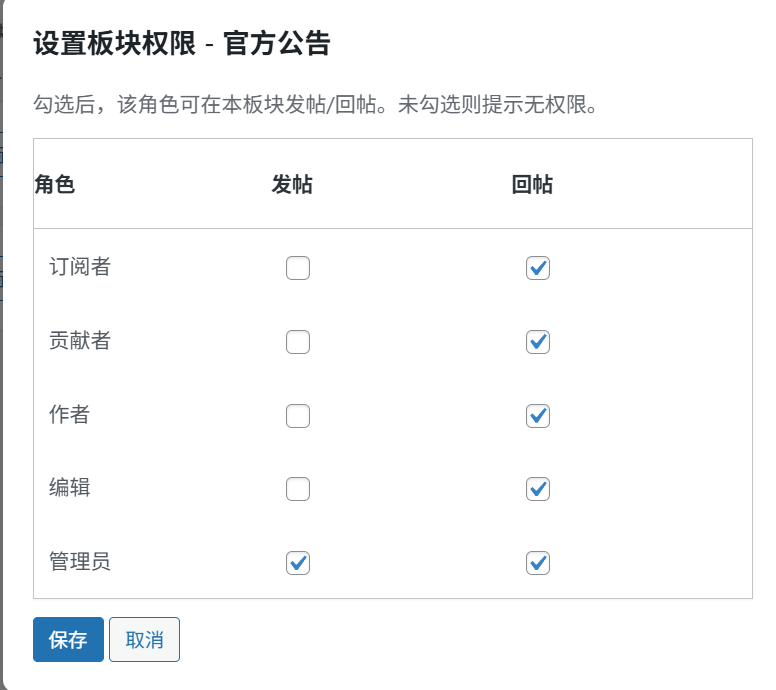Select the 贡献者 role label
776x690 pixels.
tap(80, 341)
